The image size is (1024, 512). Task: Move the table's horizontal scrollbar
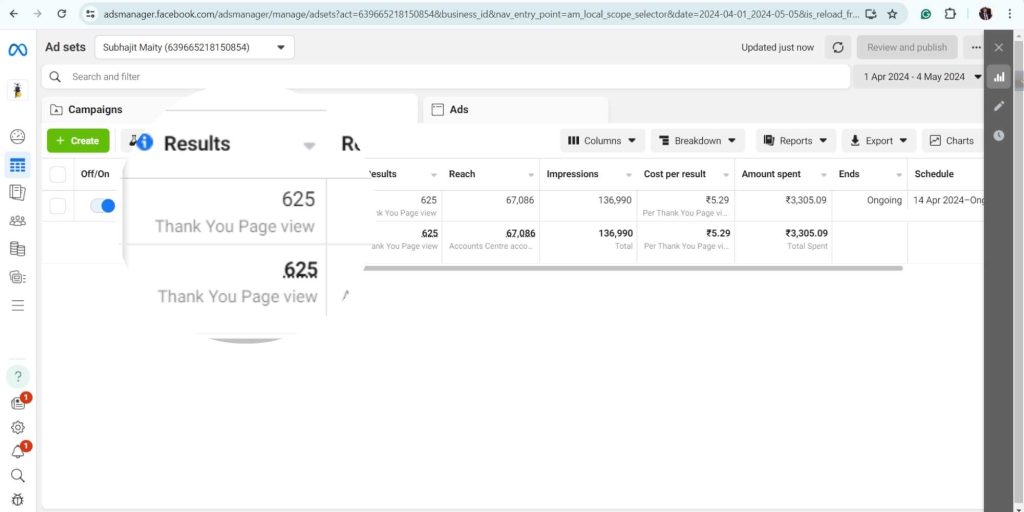(x=633, y=268)
